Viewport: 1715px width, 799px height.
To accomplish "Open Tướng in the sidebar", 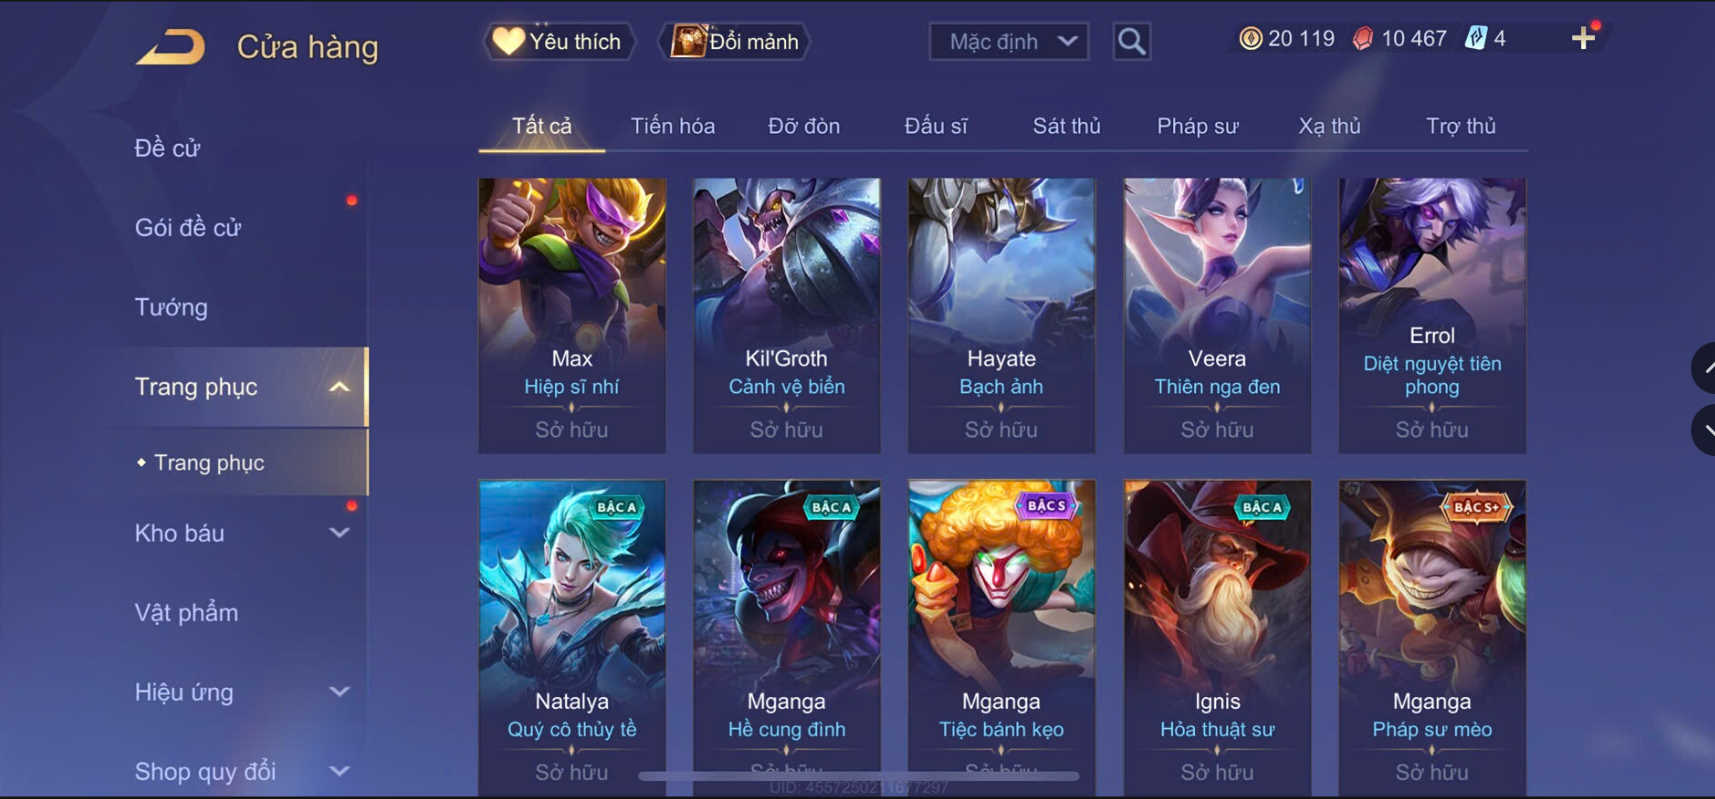I will 171,307.
